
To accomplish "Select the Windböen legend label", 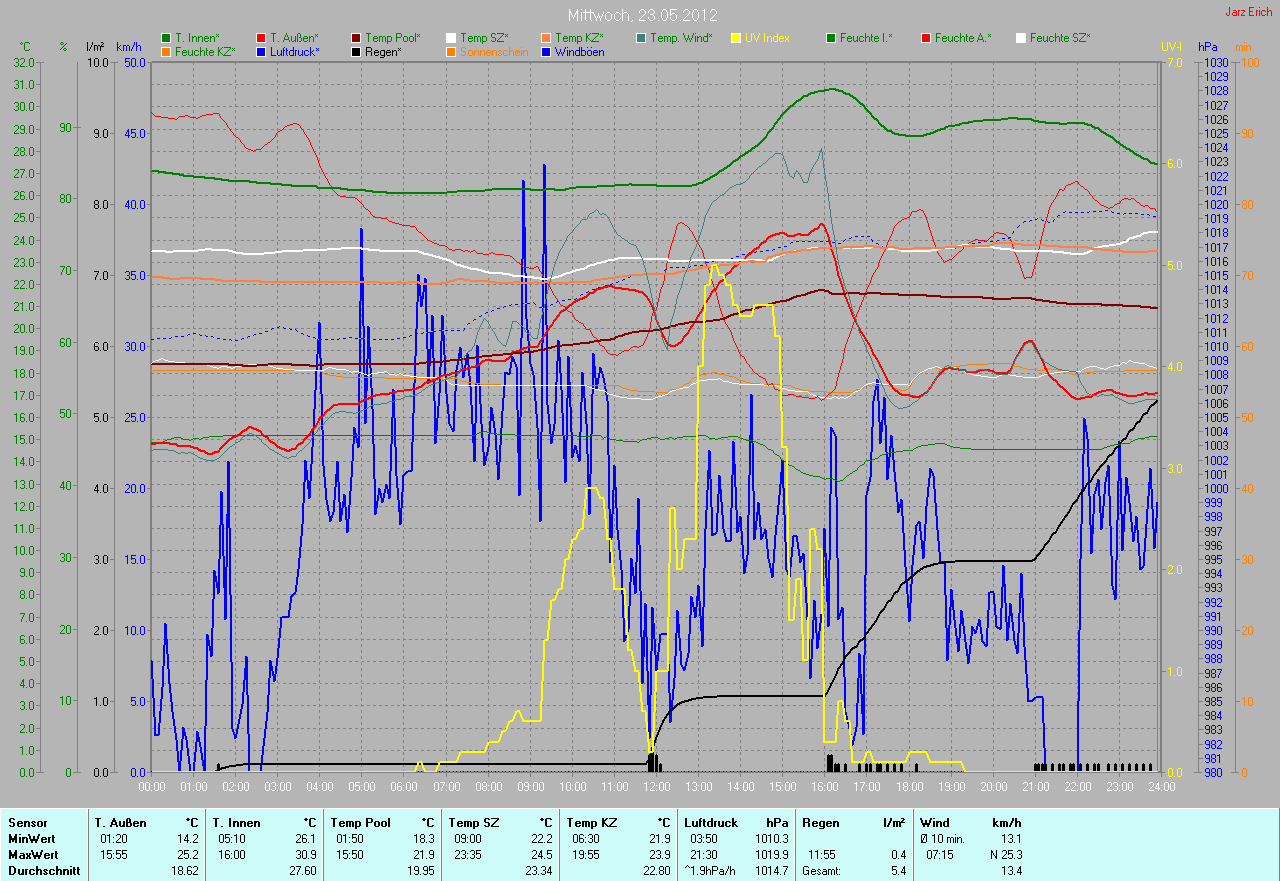I will point(580,51).
